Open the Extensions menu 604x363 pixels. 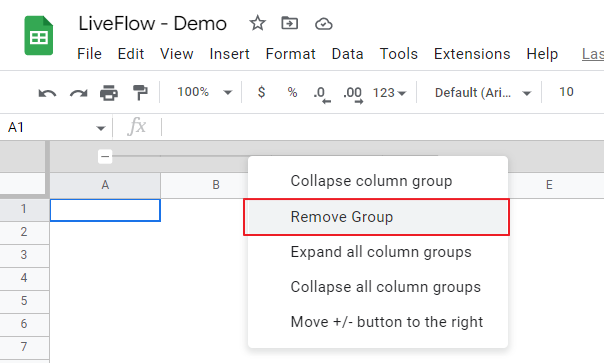point(472,54)
